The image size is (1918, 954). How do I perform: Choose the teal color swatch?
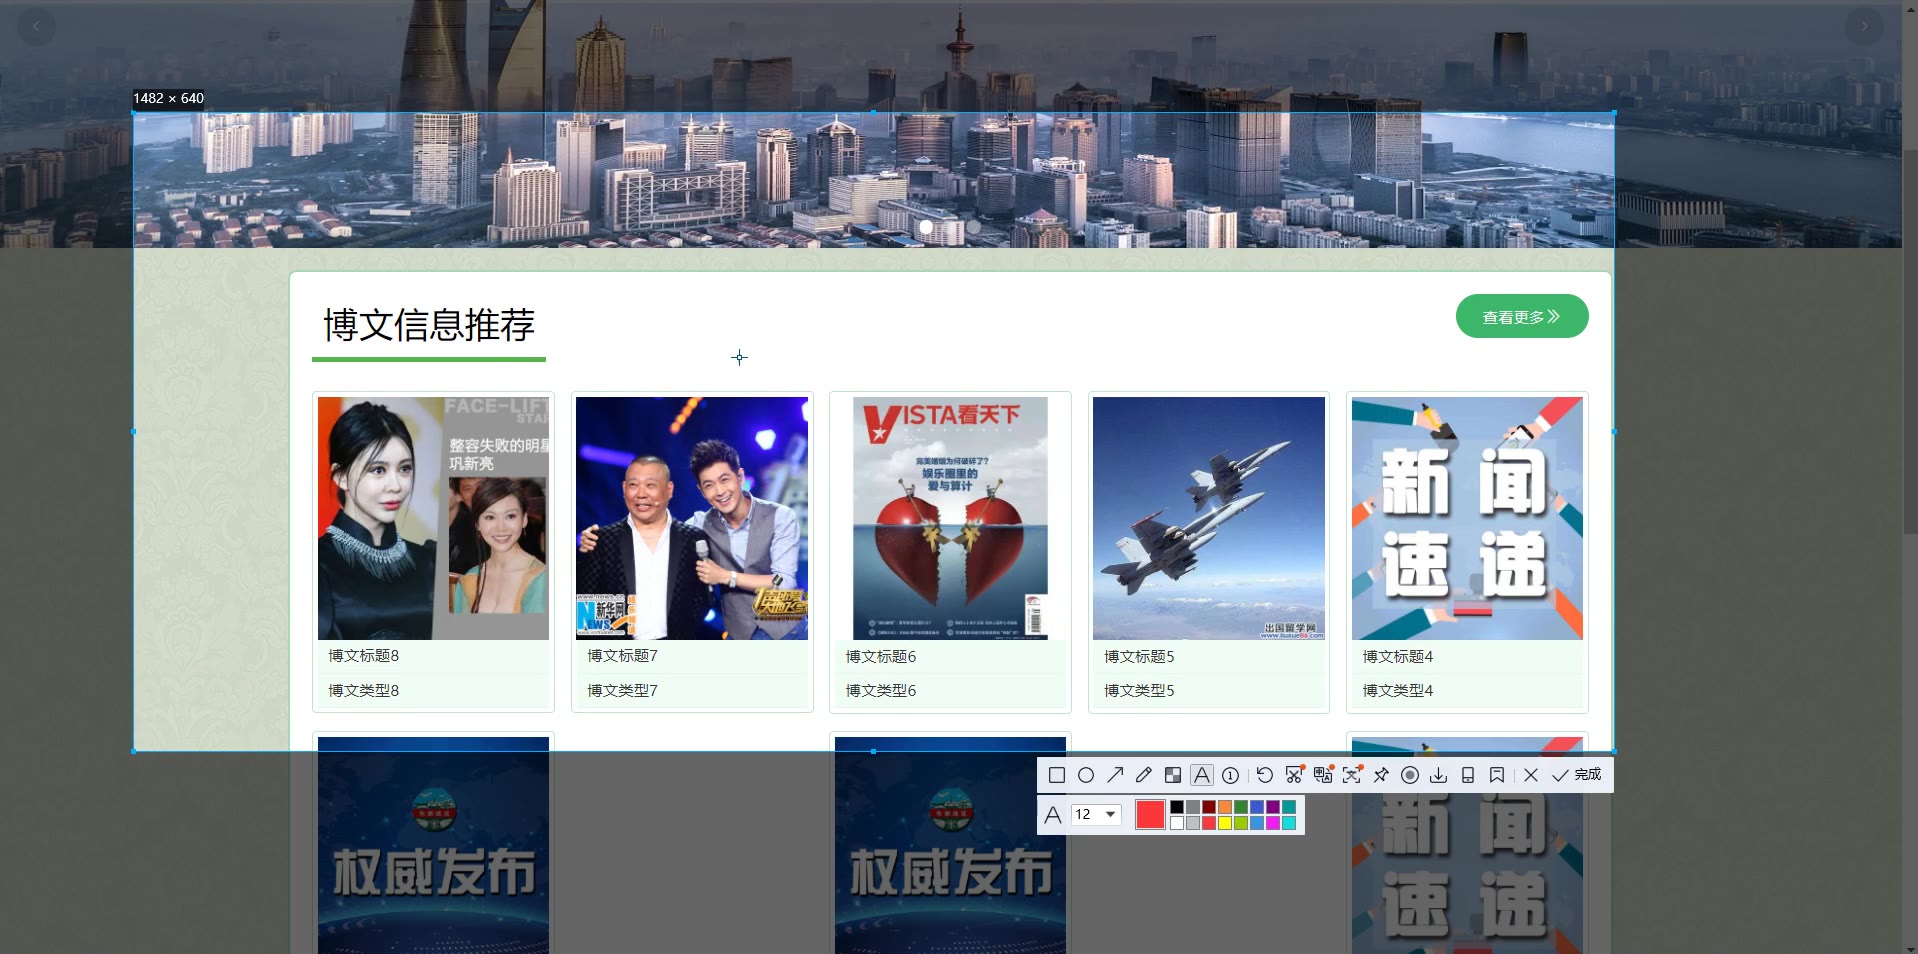1289,807
